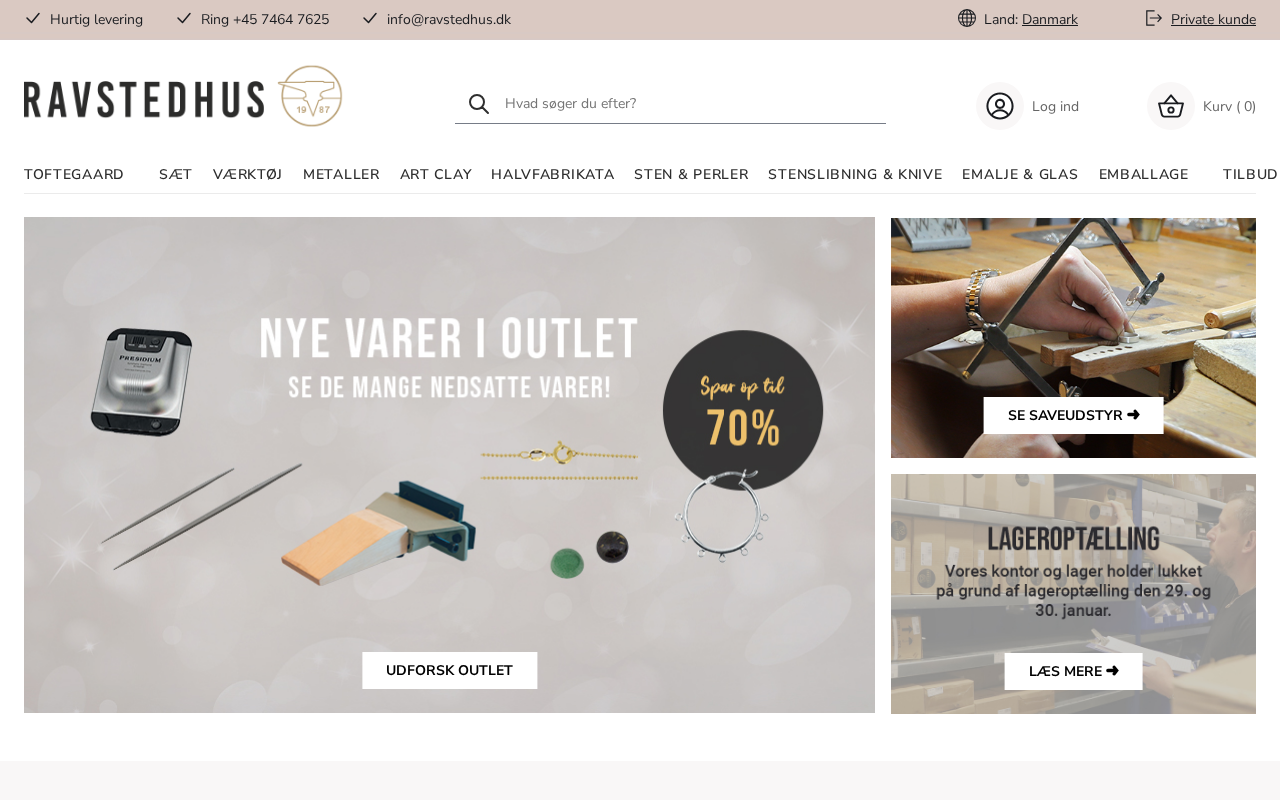Open the user account icon
The width and height of the screenshot is (1280, 800).
(x=1000, y=106)
